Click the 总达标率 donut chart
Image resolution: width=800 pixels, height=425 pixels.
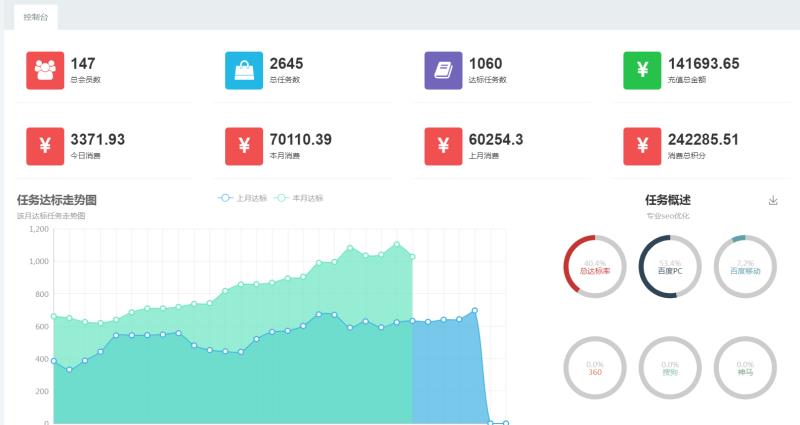point(595,267)
